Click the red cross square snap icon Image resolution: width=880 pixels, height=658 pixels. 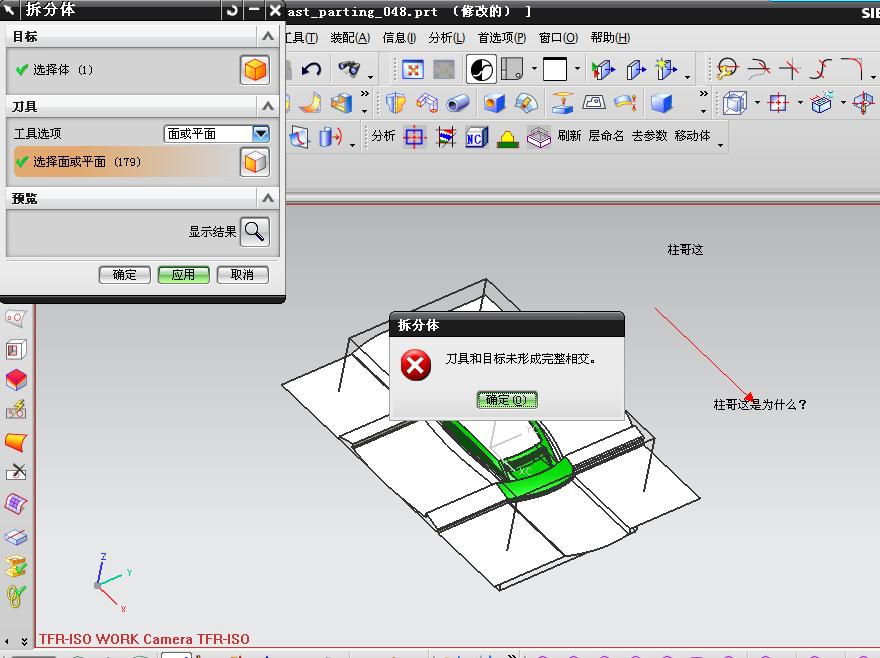(x=778, y=103)
